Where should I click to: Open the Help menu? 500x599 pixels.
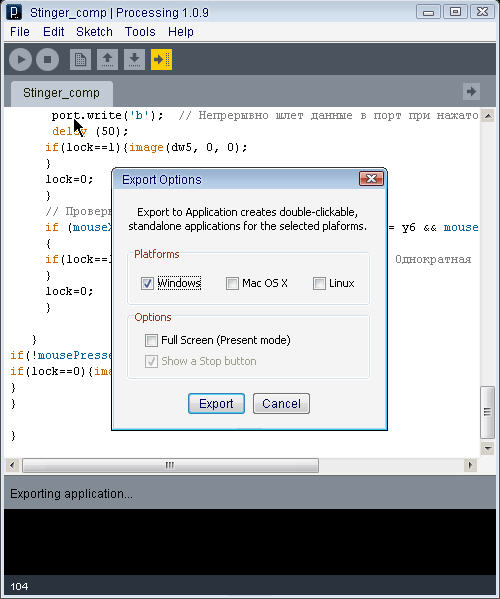pos(181,32)
